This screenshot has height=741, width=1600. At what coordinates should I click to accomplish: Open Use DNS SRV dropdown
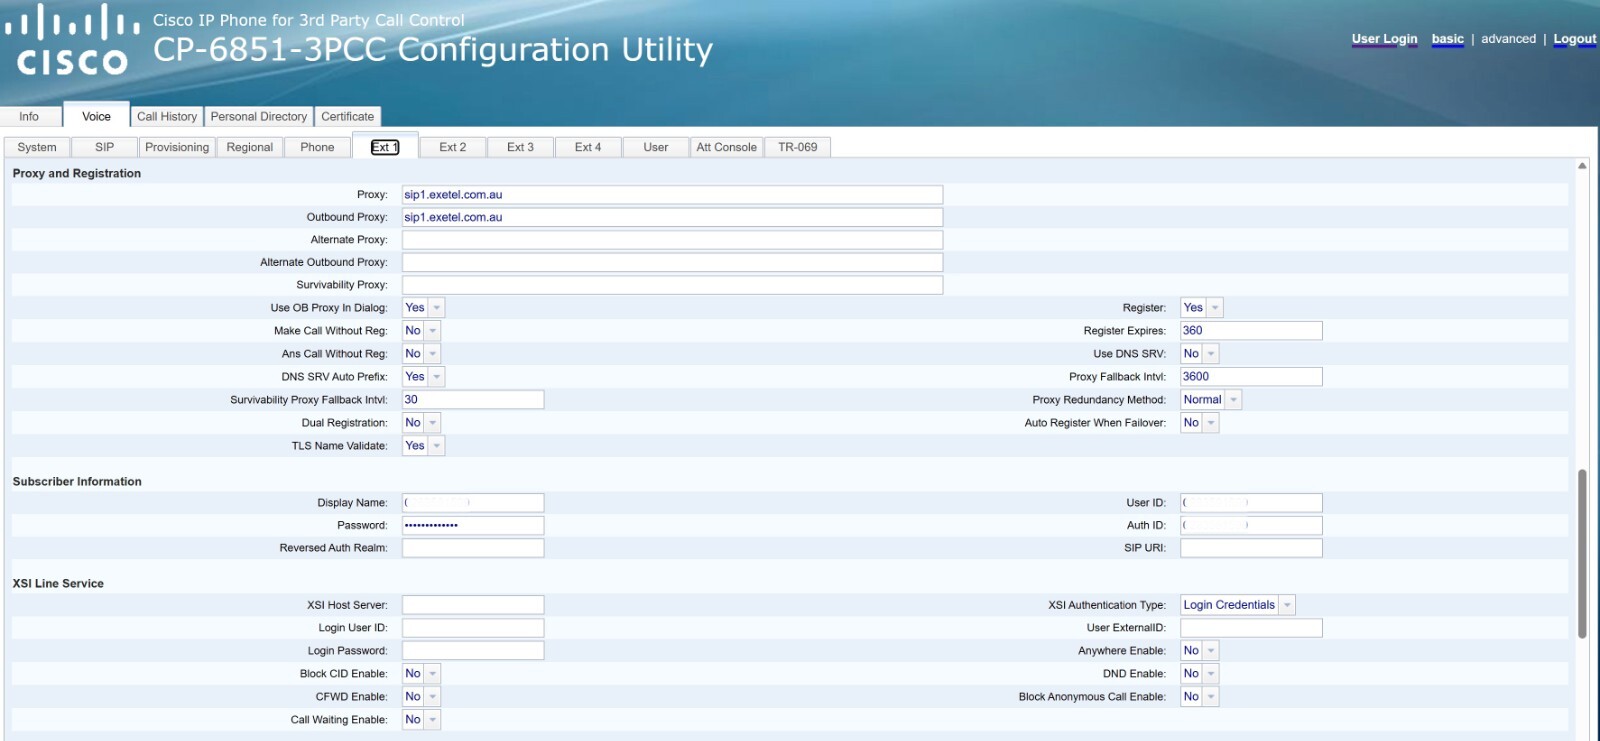pyautogui.click(x=1199, y=354)
